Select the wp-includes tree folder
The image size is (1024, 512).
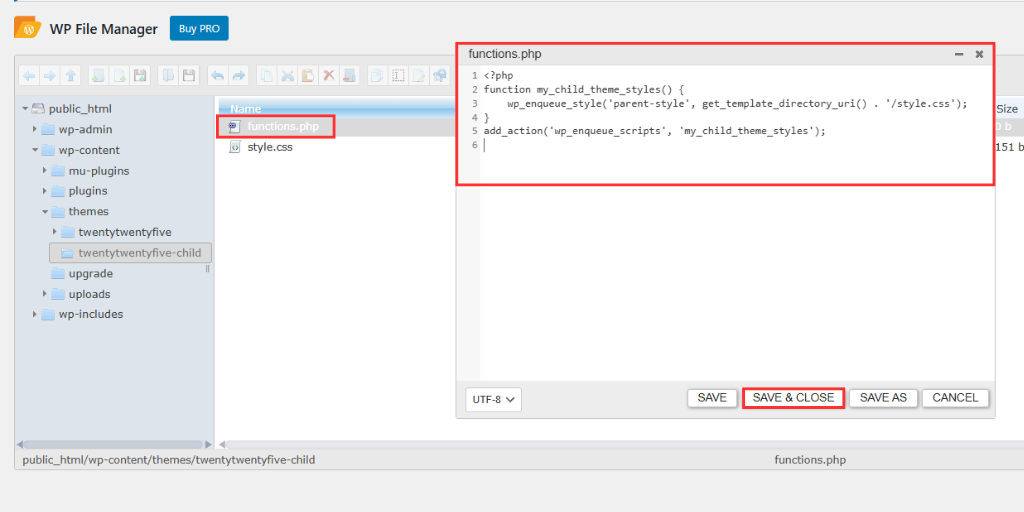click(91, 314)
